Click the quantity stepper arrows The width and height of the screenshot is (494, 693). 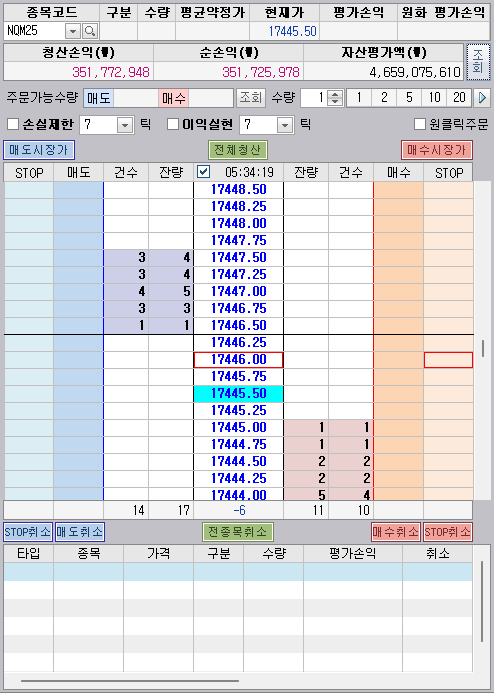click(335, 97)
